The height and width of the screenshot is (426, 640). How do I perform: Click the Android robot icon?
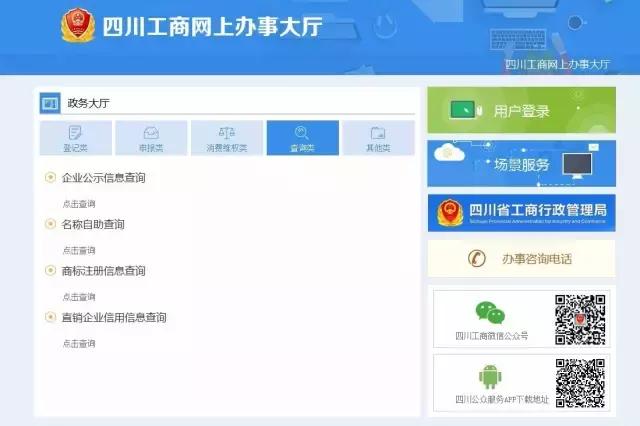tap(490, 377)
